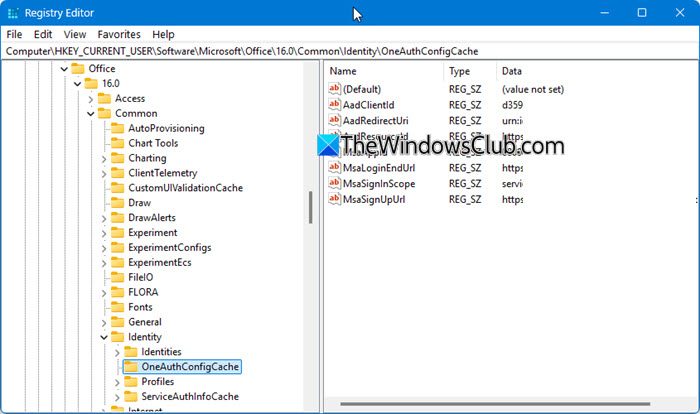Click the ClientTelemetry folder icon
This screenshot has height=414, width=700.
[x=117, y=173]
